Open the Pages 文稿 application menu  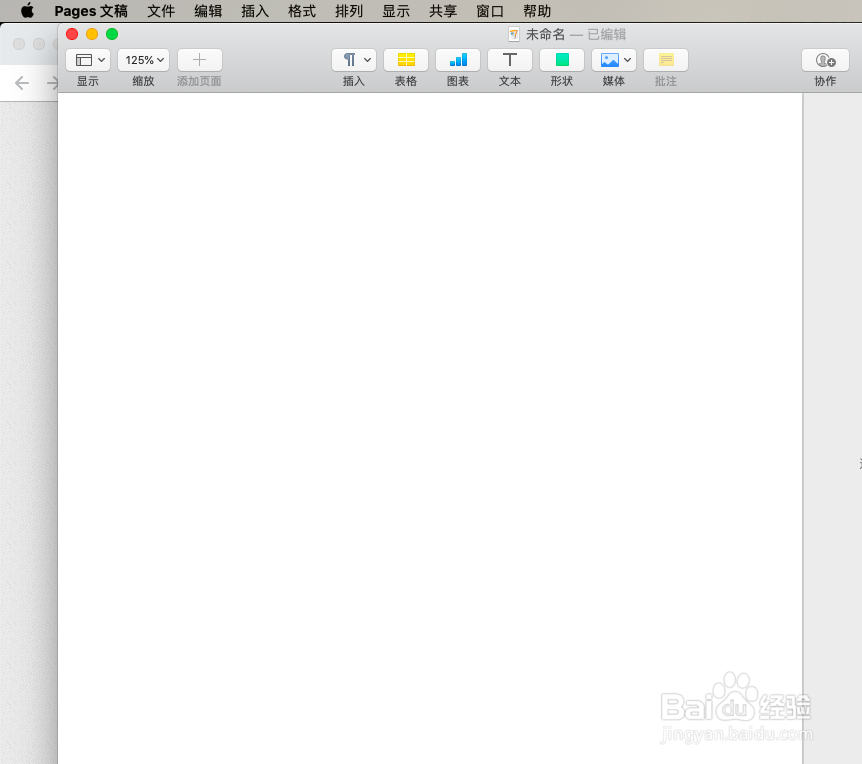tap(91, 11)
